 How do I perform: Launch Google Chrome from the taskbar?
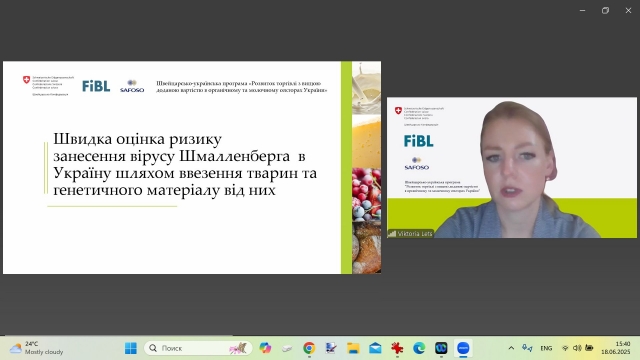click(309, 348)
